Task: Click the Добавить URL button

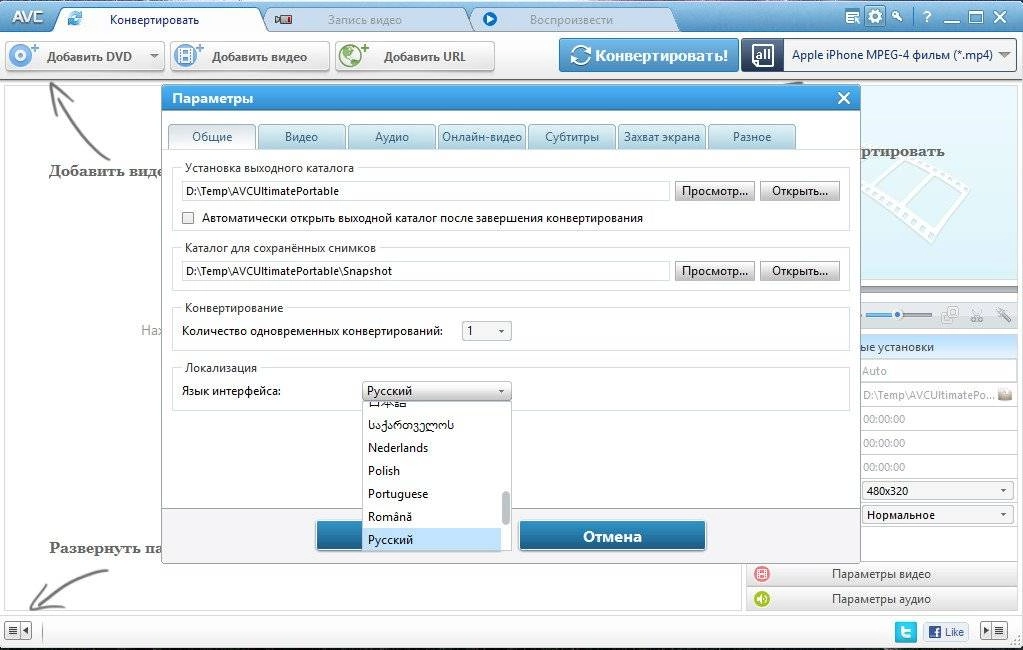Action: click(x=415, y=56)
